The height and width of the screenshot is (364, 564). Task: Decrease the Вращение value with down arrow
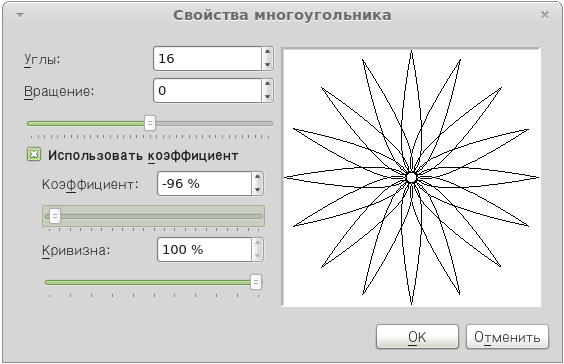(267, 96)
